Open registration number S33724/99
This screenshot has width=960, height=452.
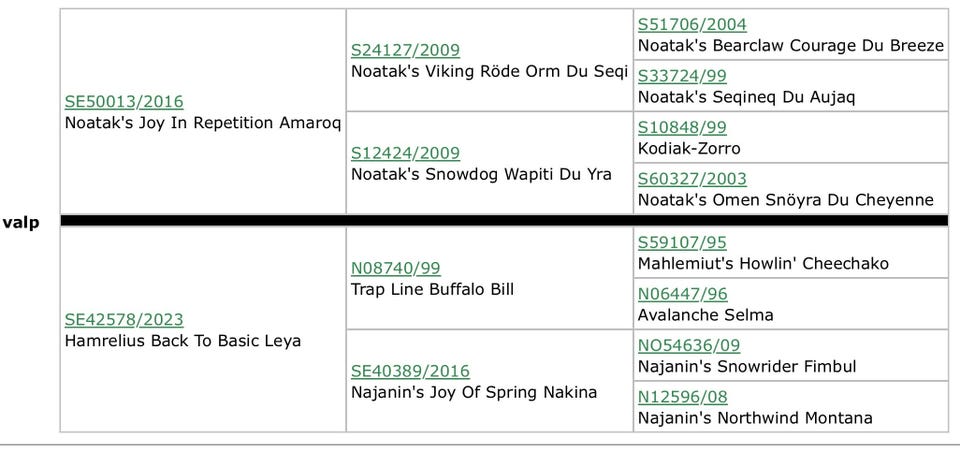(x=682, y=76)
